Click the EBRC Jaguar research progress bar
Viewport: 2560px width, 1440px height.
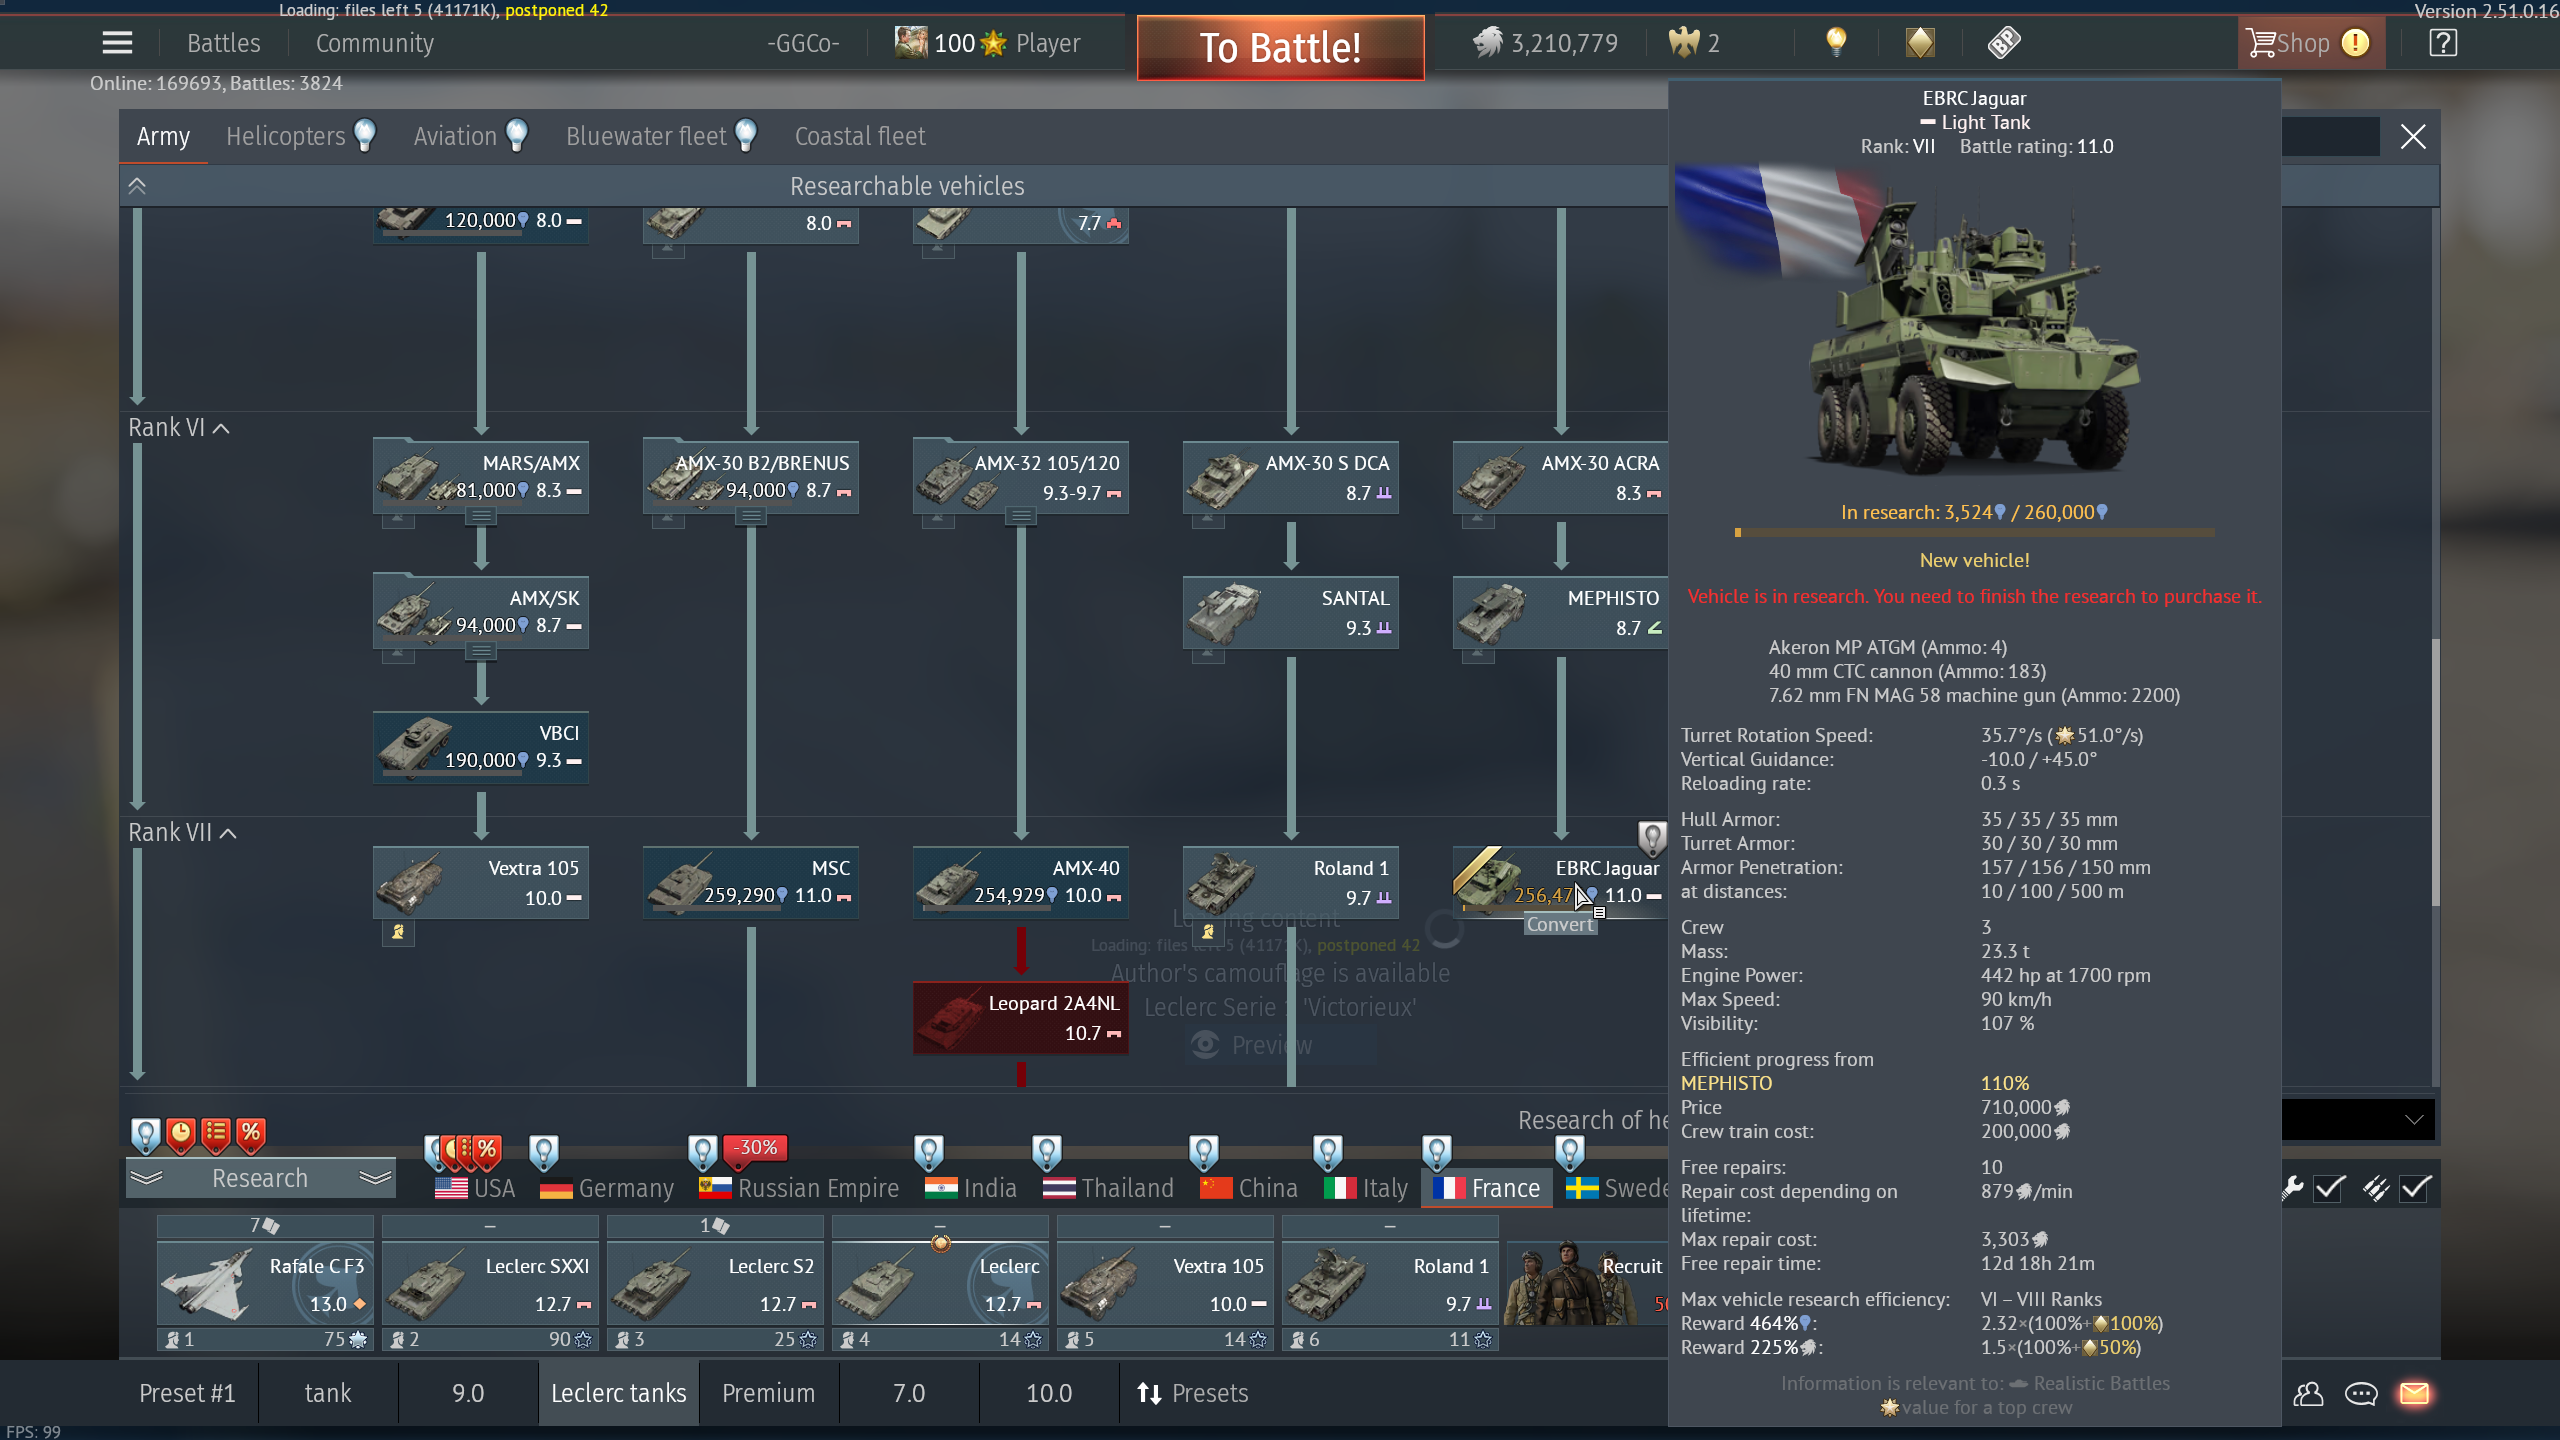pyautogui.click(x=1974, y=533)
